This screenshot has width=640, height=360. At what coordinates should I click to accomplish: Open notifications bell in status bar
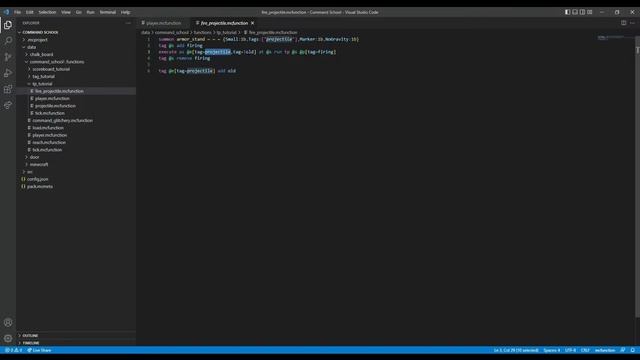632,350
